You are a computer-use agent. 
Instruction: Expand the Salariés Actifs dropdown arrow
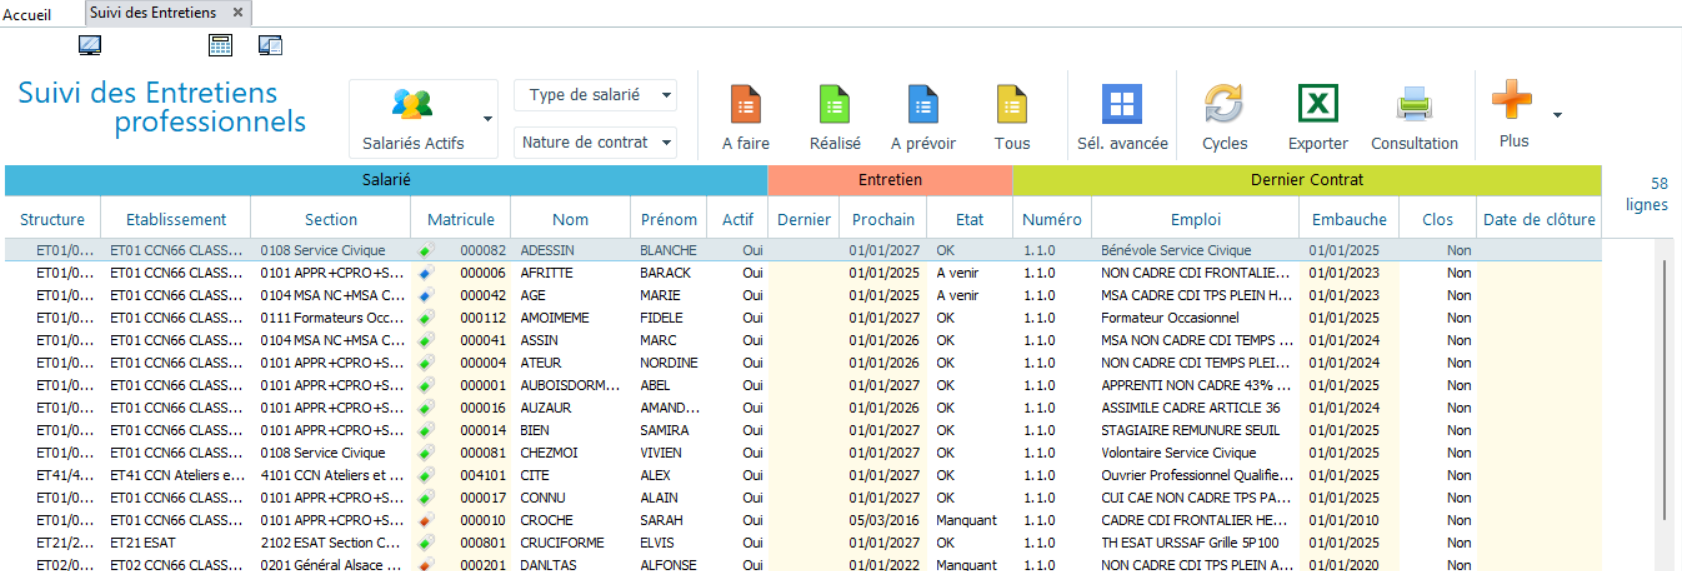point(488,119)
